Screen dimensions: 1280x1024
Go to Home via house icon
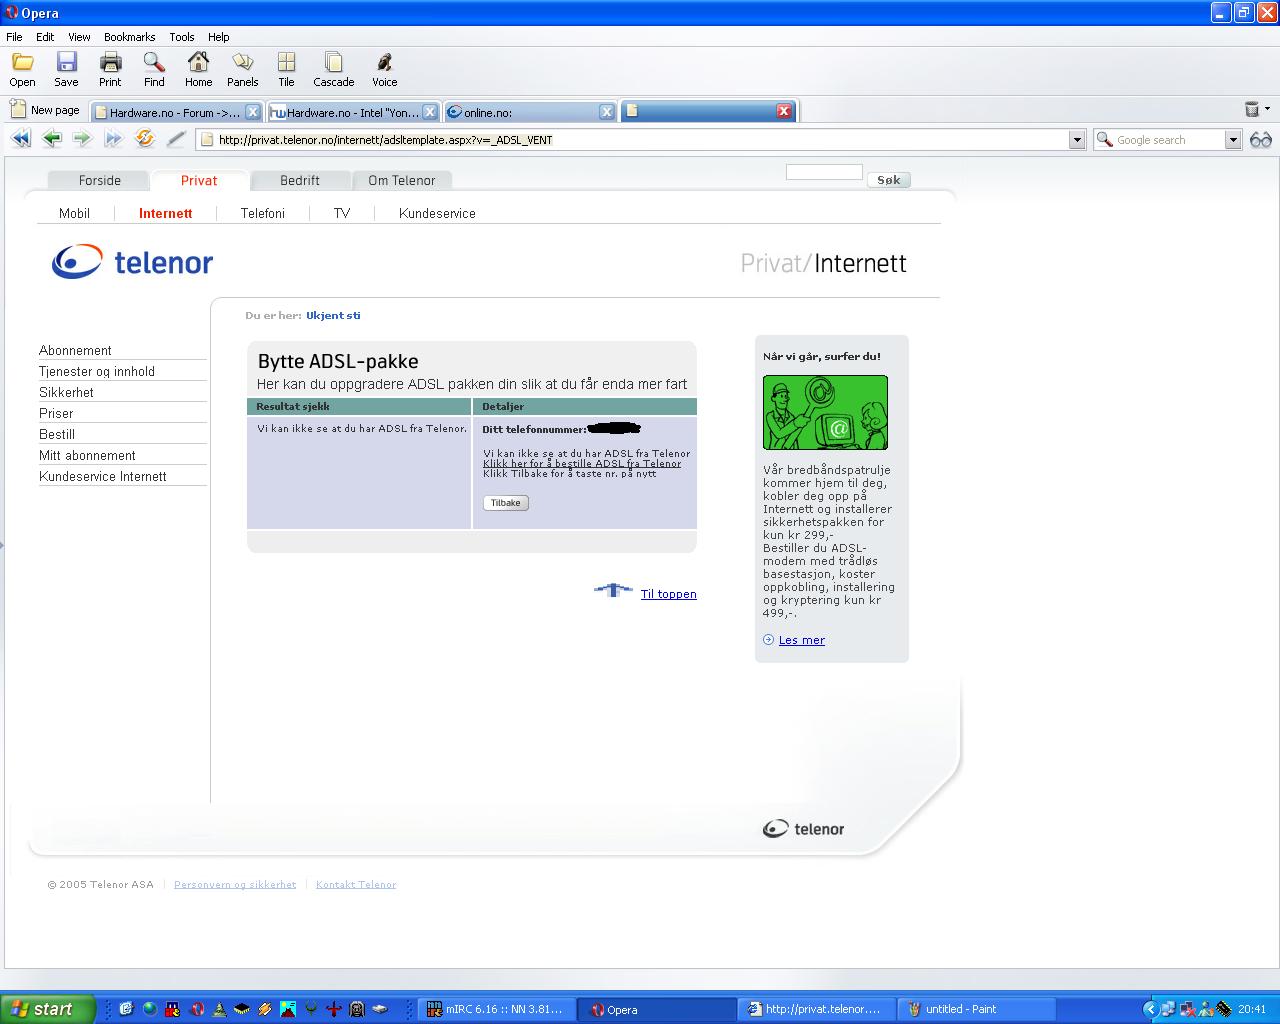coord(198,62)
